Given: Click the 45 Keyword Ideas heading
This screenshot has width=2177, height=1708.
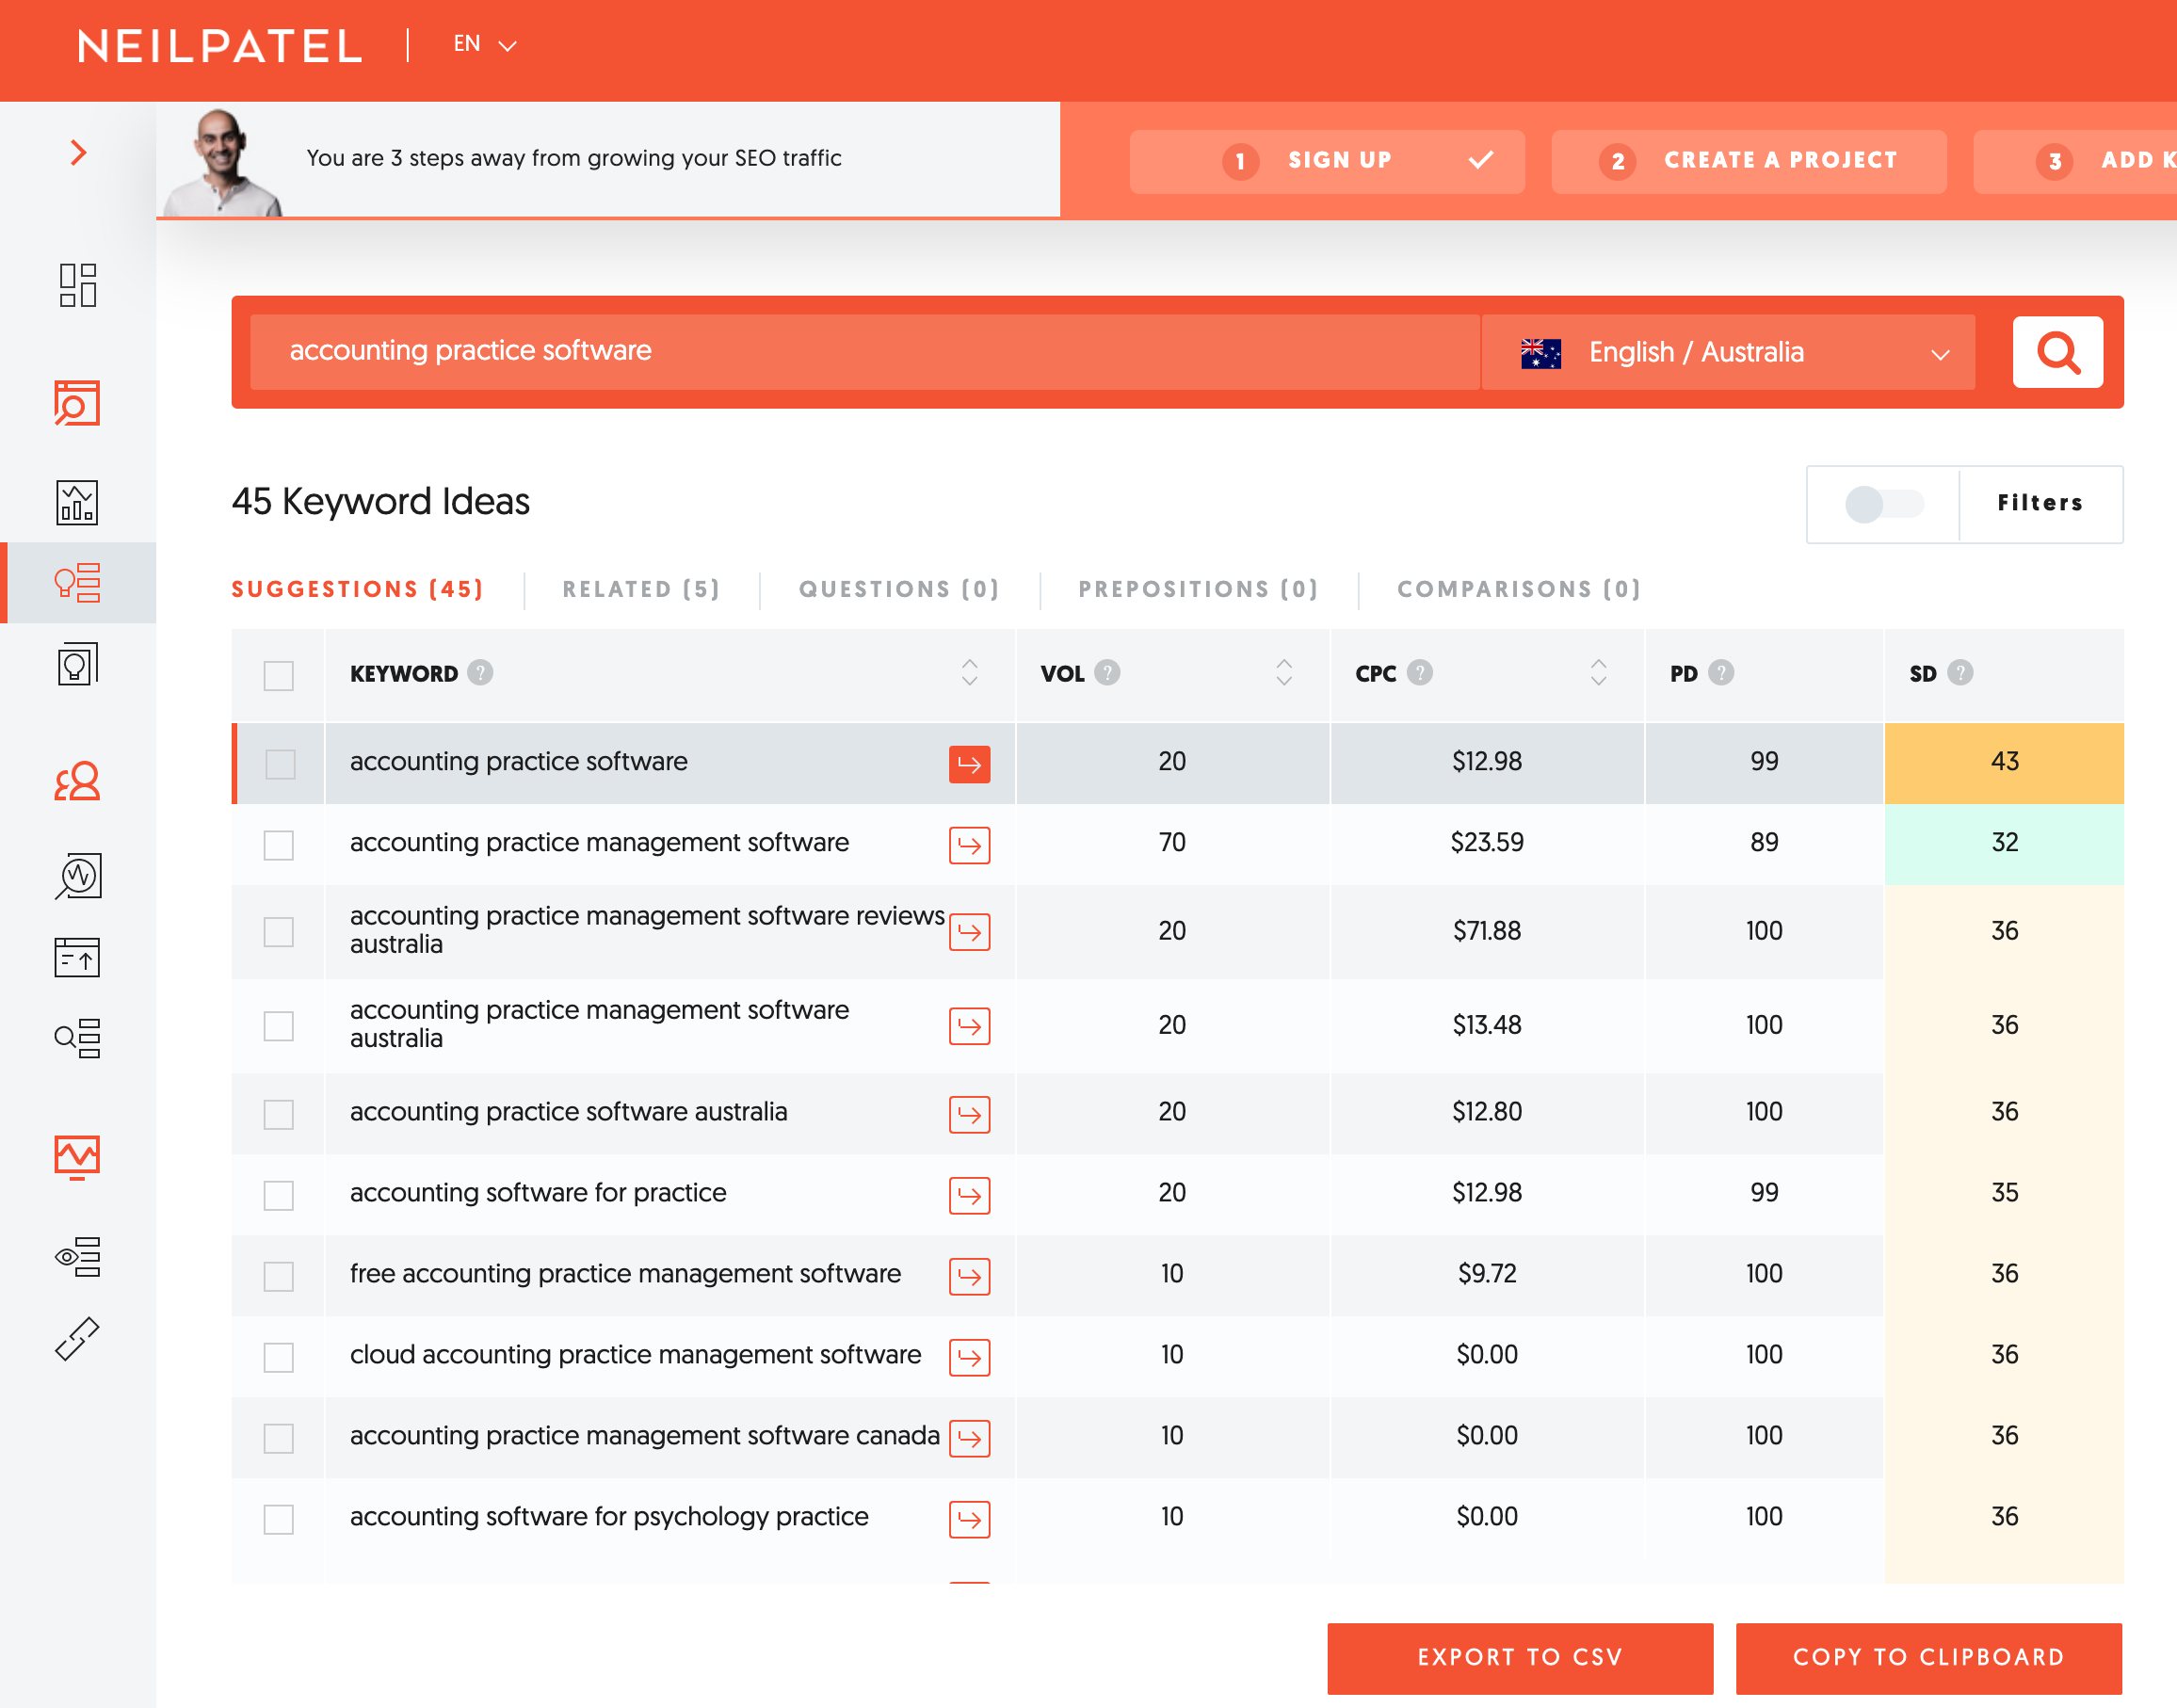Looking at the screenshot, I should click(381, 502).
